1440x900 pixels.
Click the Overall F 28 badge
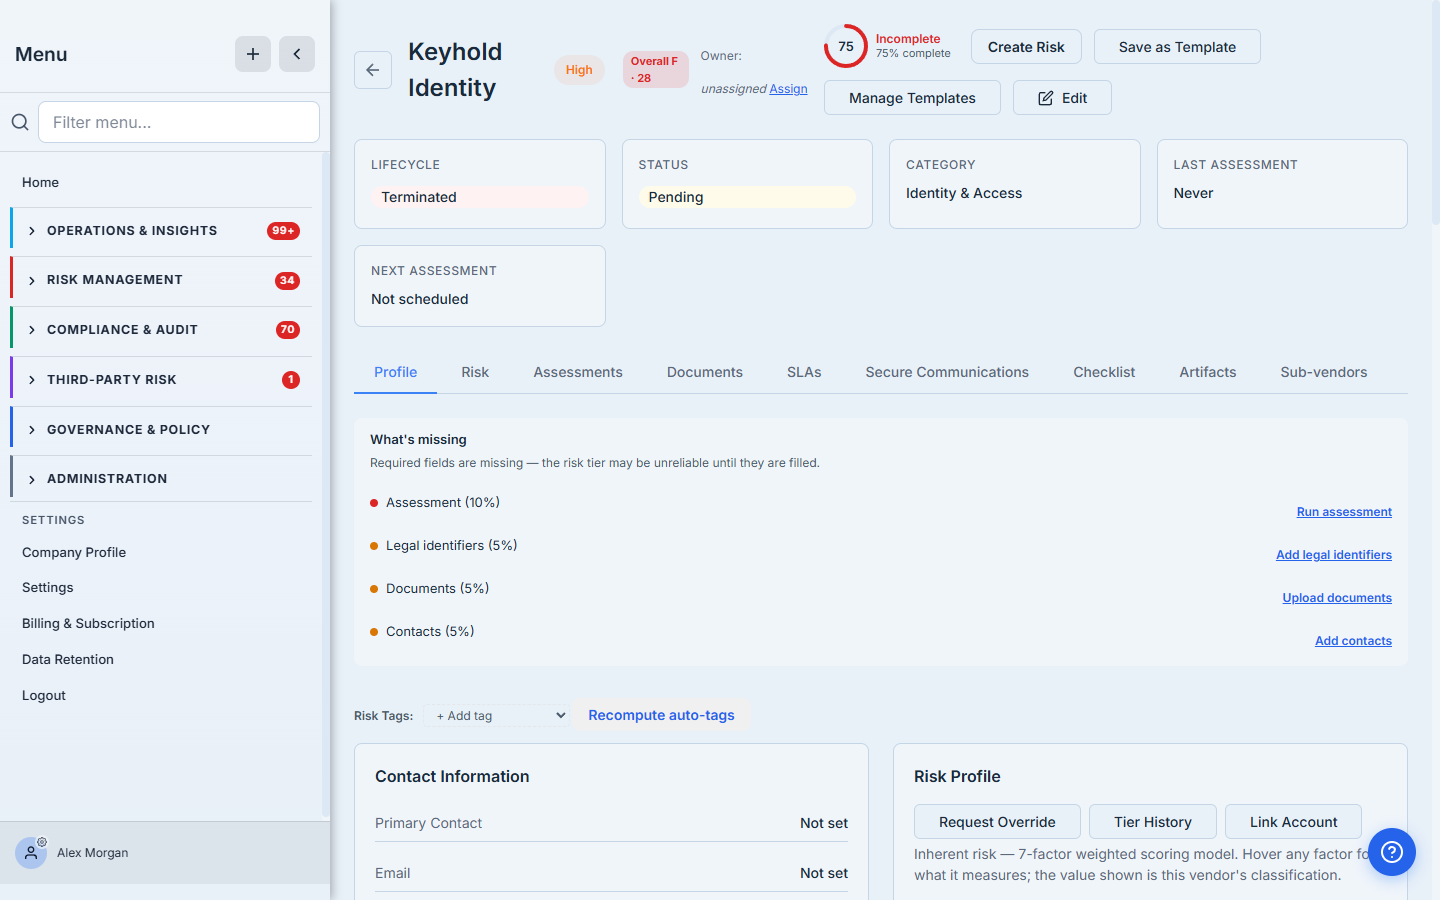(x=655, y=69)
